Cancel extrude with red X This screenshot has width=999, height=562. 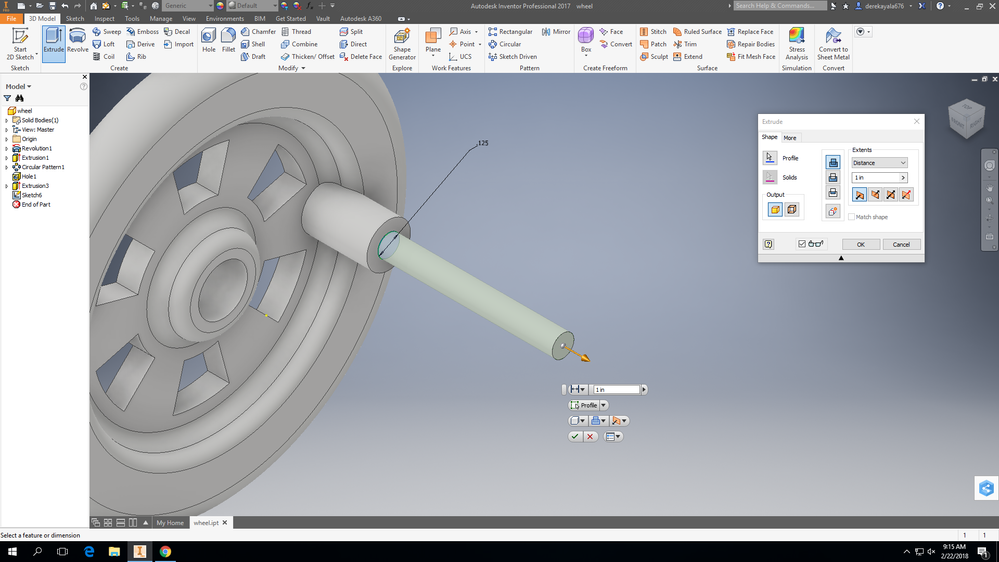click(x=590, y=436)
